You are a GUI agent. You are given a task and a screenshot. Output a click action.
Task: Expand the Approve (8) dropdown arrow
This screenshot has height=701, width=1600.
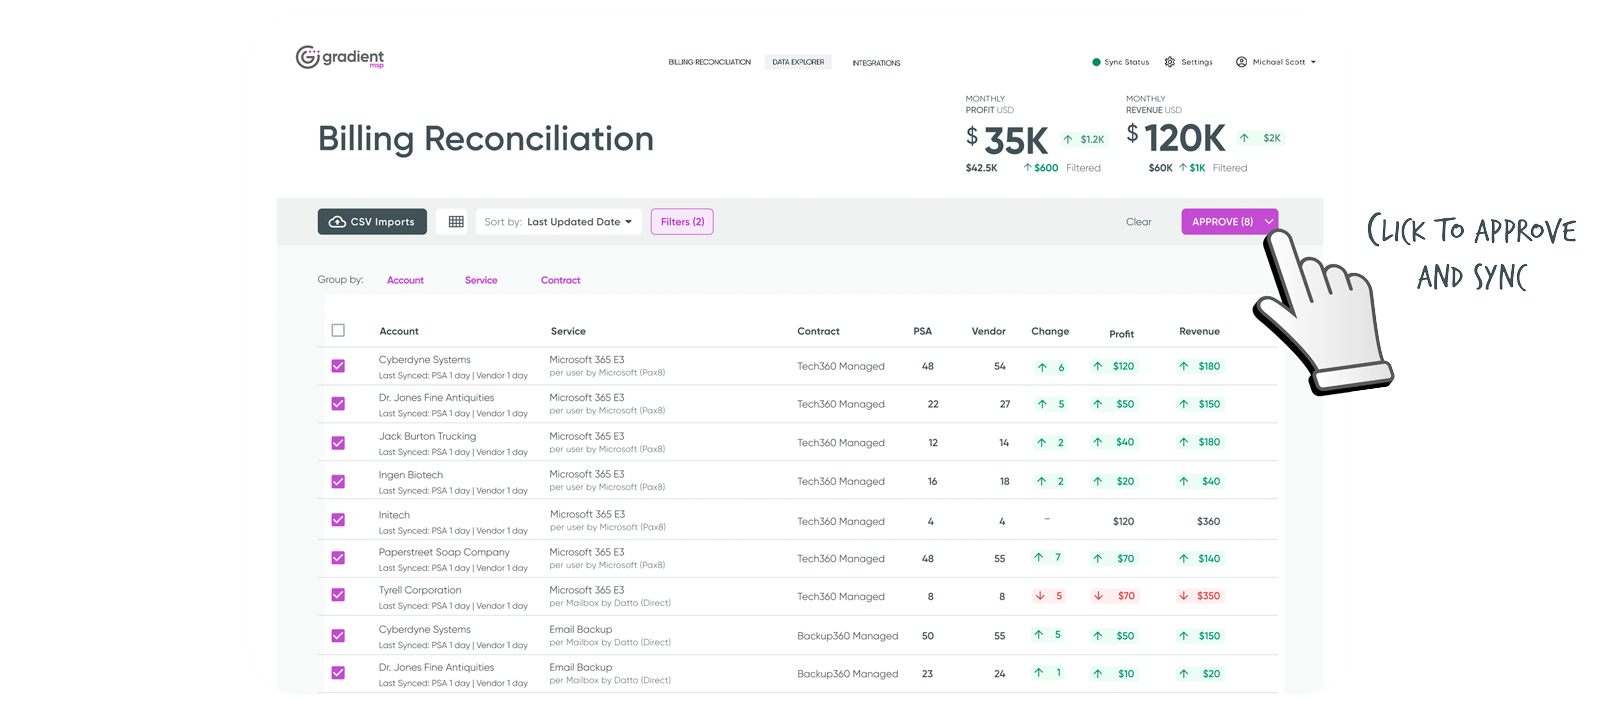point(1269,222)
